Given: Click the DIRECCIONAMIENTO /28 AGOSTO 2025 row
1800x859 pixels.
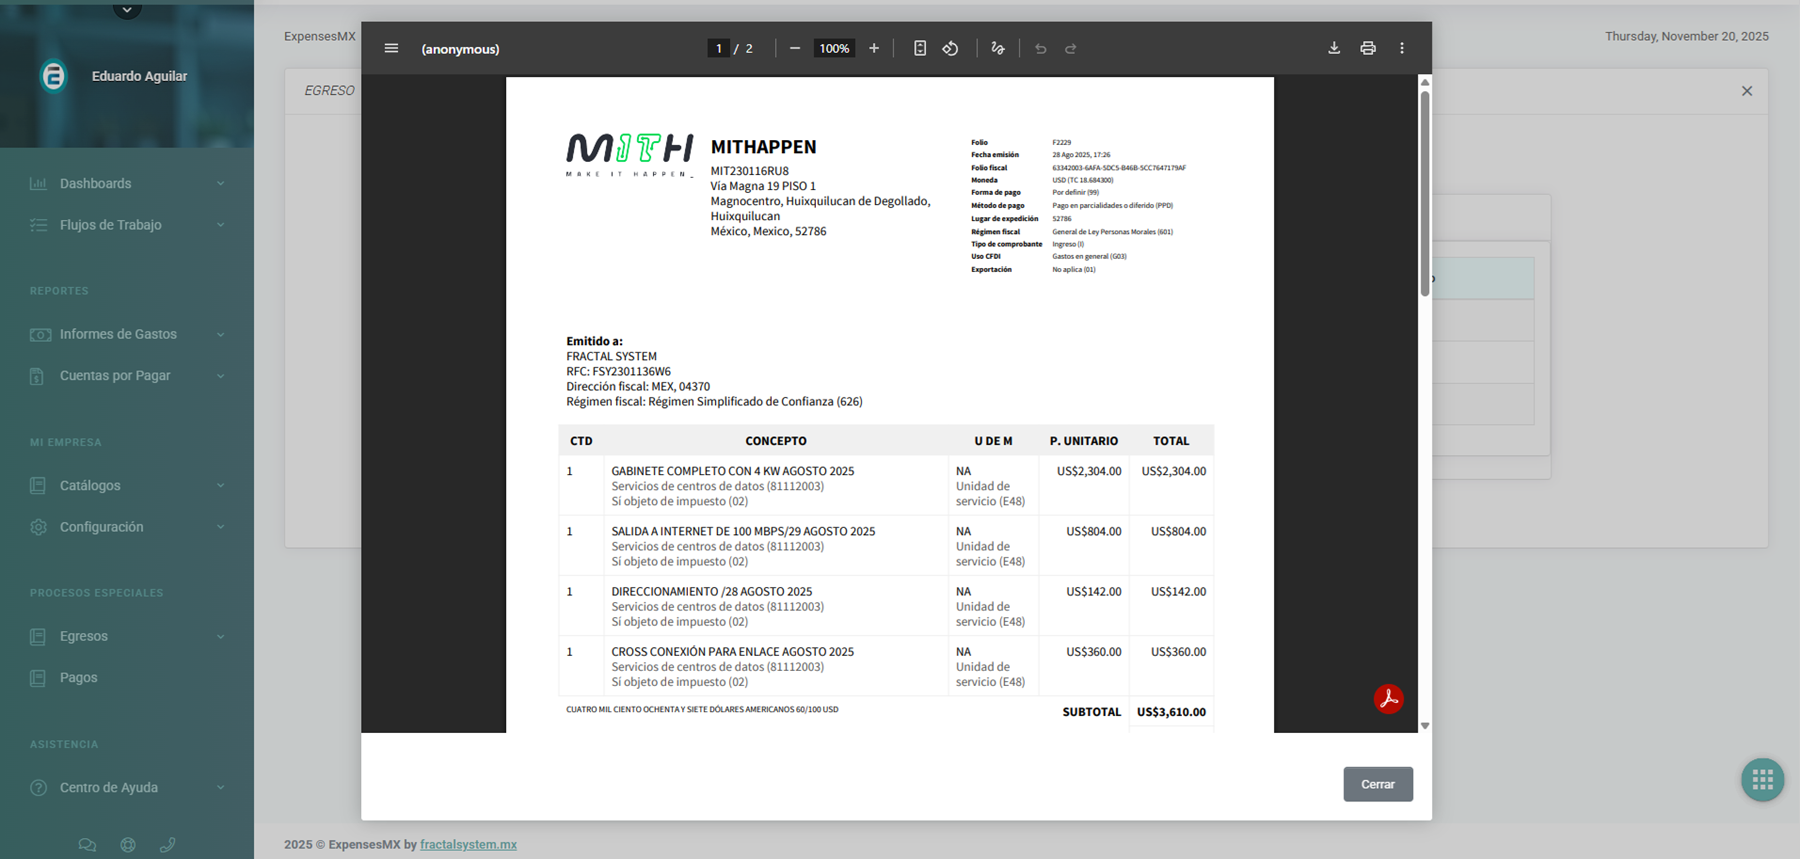Looking at the screenshot, I should 886,606.
